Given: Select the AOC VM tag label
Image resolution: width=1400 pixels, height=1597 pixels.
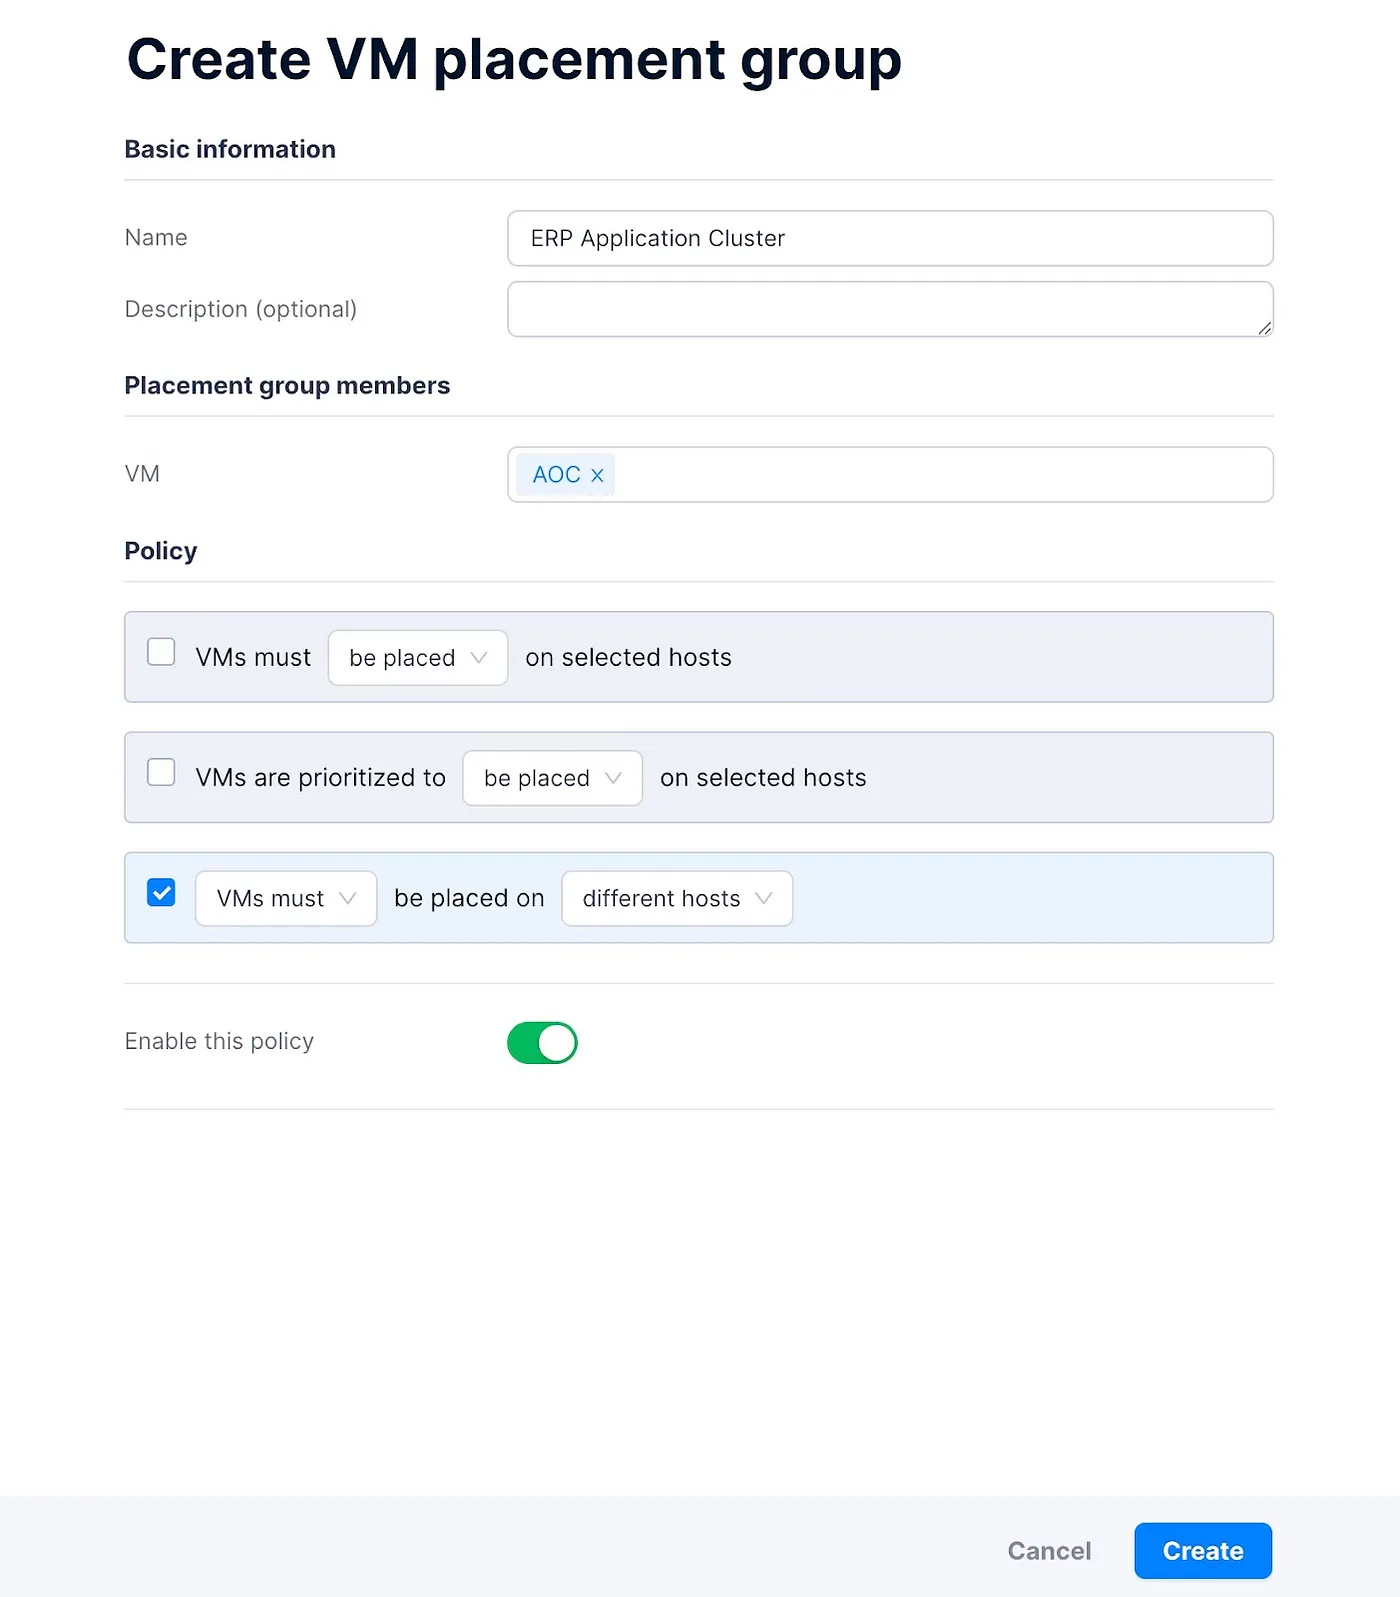Looking at the screenshot, I should [x=556, y=475].
